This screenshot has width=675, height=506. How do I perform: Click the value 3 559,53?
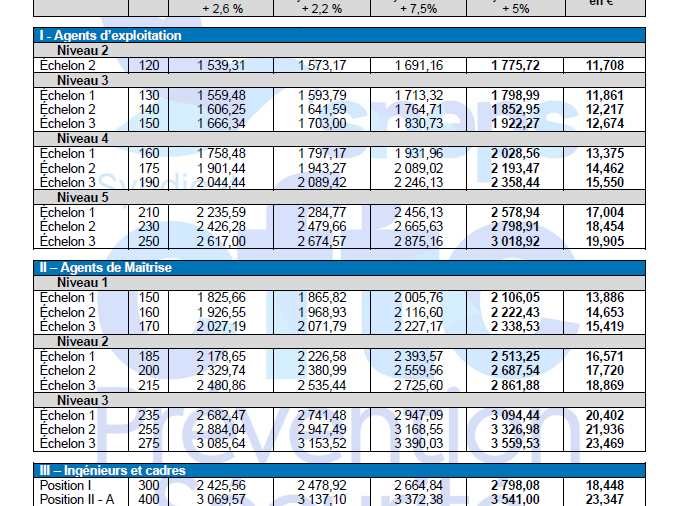pos(516,444)
